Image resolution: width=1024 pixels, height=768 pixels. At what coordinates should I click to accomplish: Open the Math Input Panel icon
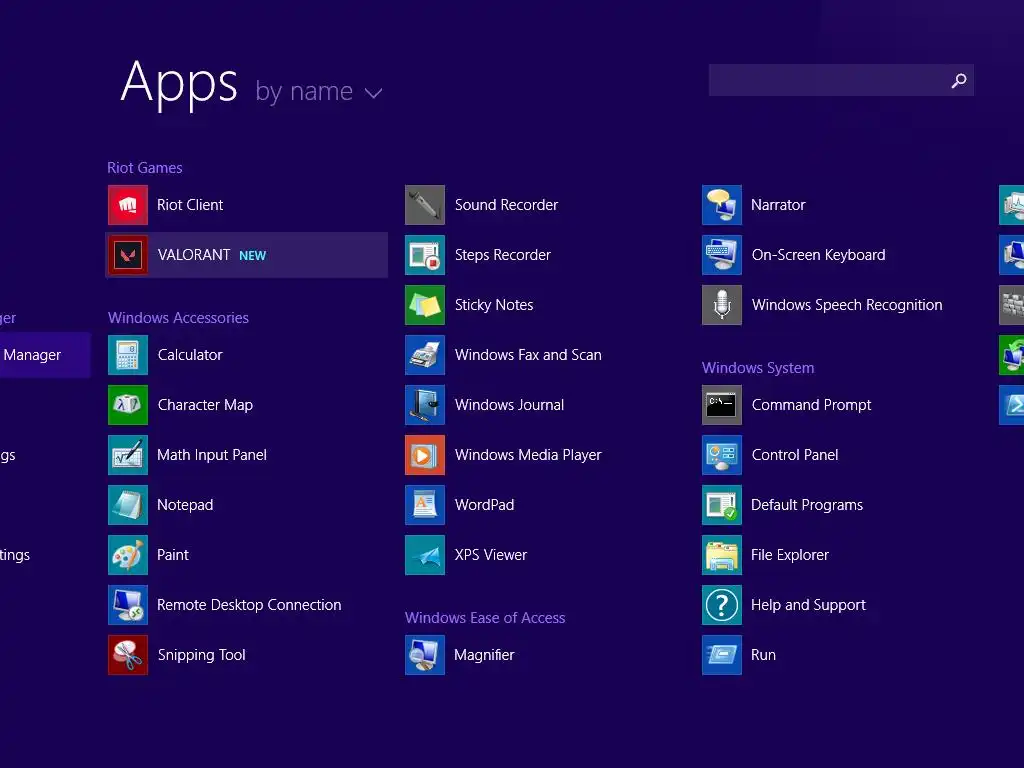128,455
